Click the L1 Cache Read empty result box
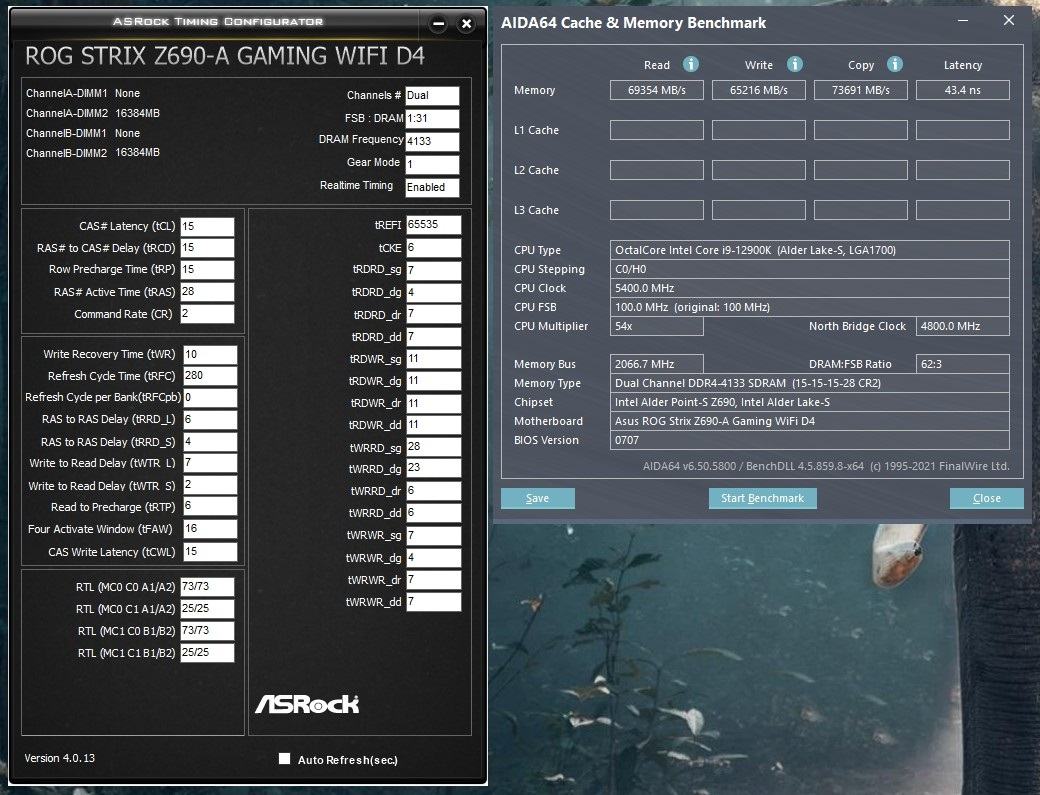The image size is (1040, 795). (657, 130)
